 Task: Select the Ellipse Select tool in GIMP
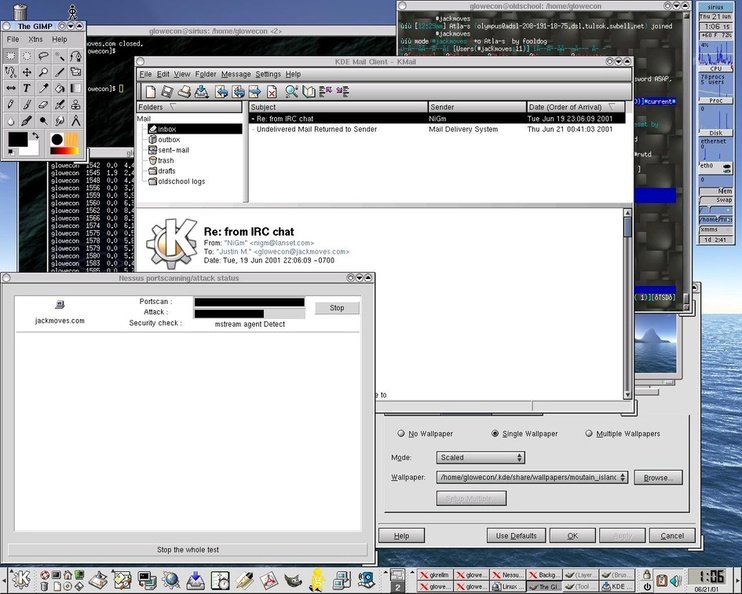pos(27,56)
